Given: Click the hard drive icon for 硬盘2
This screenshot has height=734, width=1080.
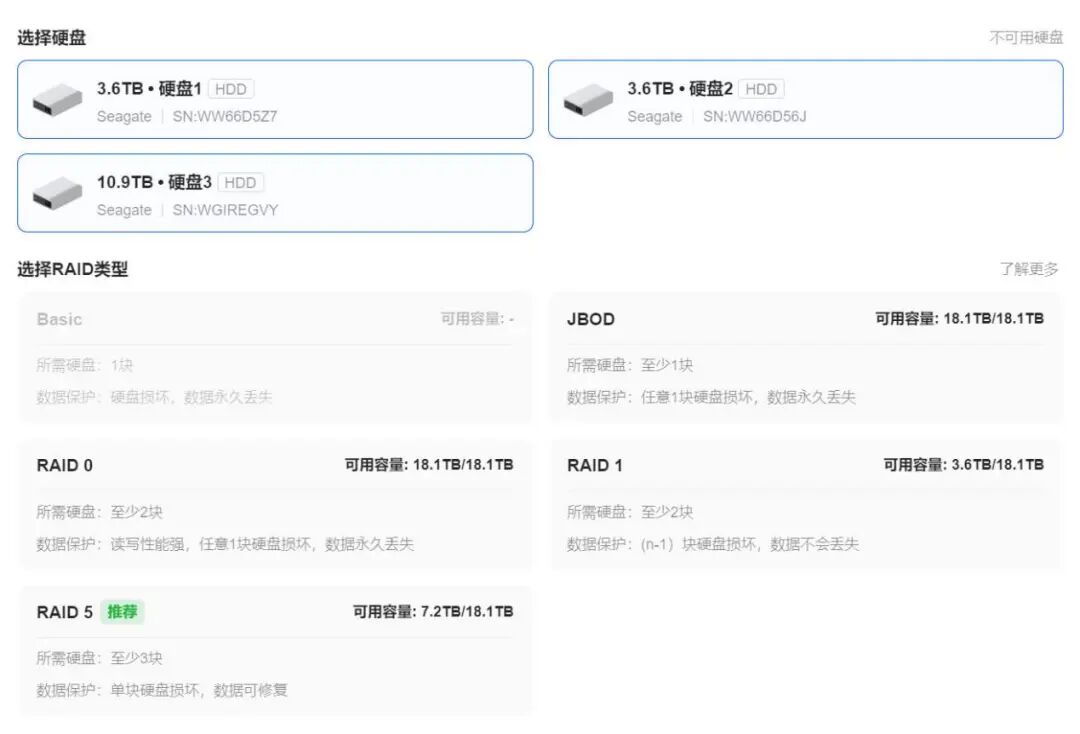Looking at the screenshot, I should click(x=588, y=100).
